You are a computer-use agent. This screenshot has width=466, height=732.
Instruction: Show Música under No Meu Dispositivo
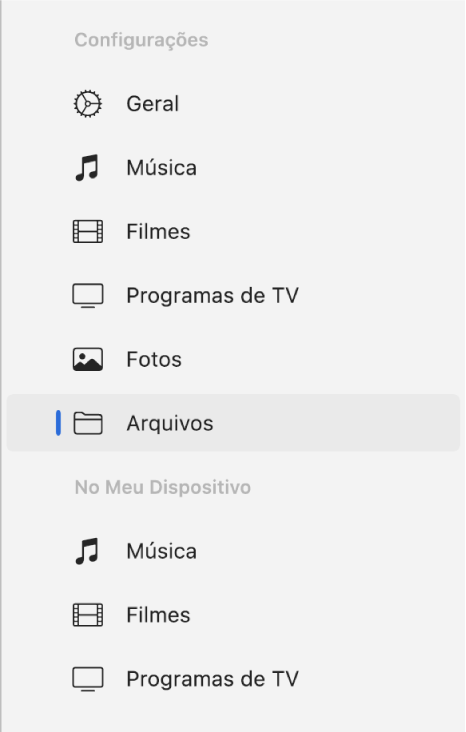(233, 551)
